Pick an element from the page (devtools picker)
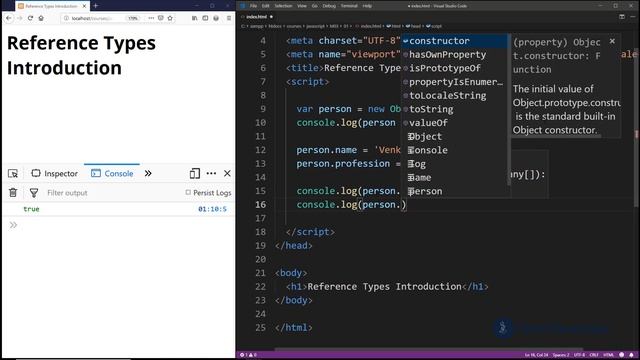 tap(13, 173)
